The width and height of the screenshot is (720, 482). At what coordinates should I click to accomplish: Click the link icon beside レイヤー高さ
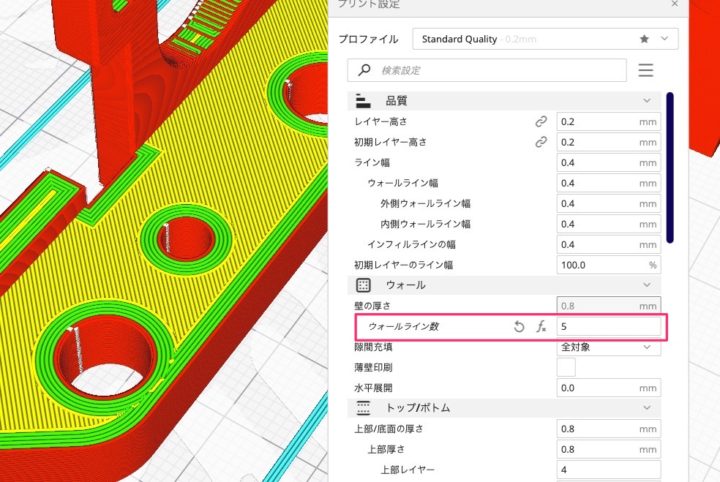click(541, 121)
